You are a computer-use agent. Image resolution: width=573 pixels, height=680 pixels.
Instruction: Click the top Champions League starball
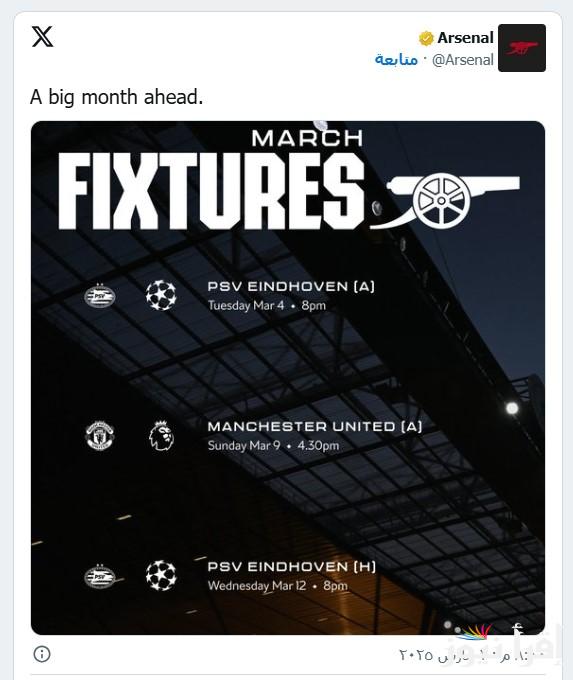point(161,295)
